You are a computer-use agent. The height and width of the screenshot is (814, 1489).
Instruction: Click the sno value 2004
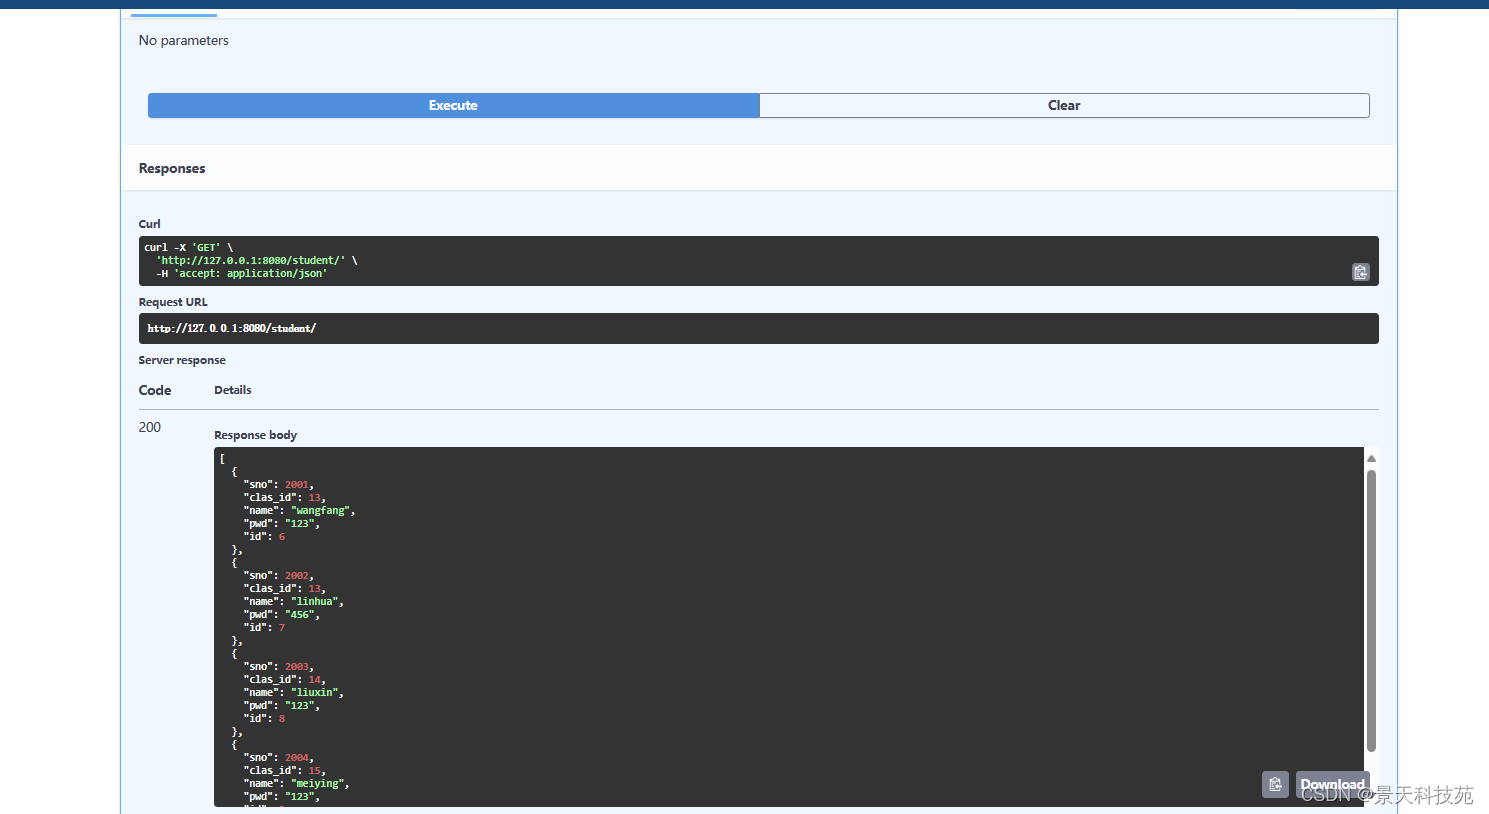[297, 757]
